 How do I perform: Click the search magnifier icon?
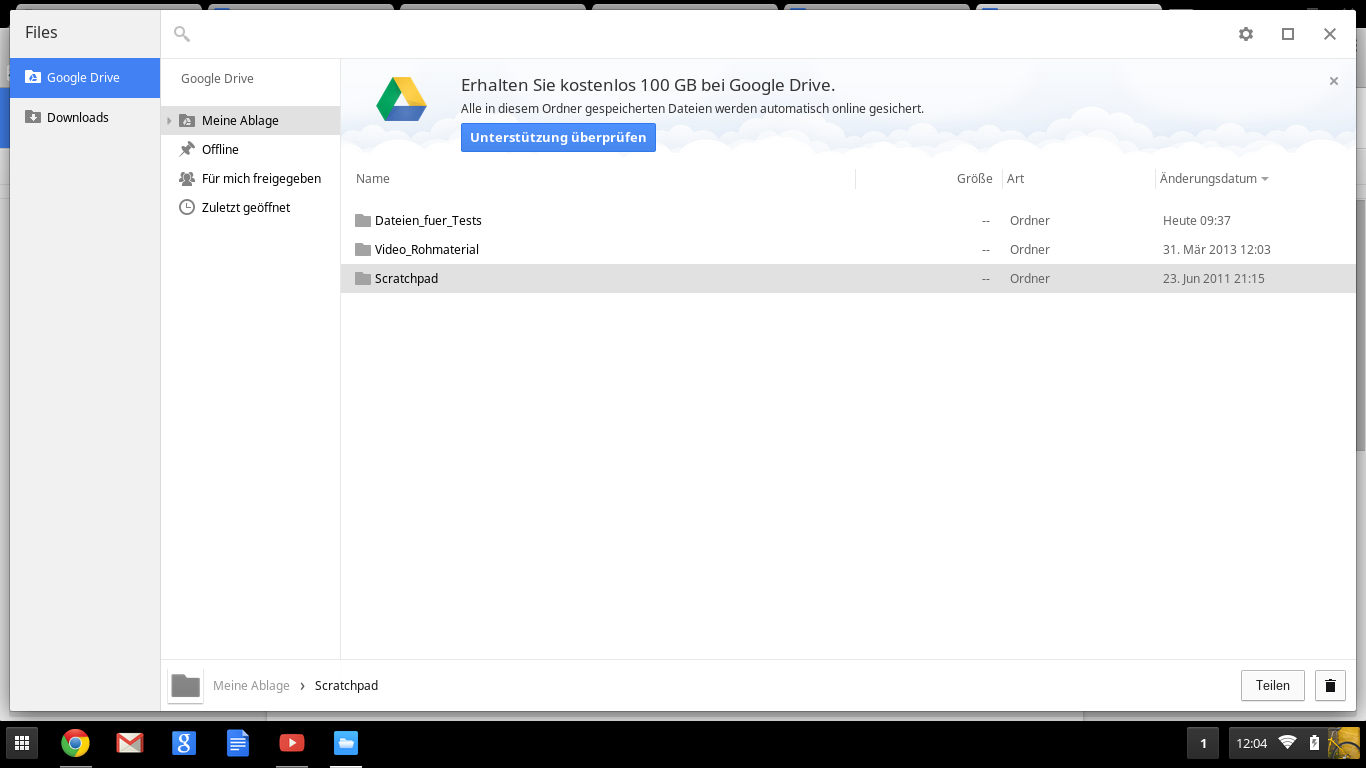coord(181,34)
